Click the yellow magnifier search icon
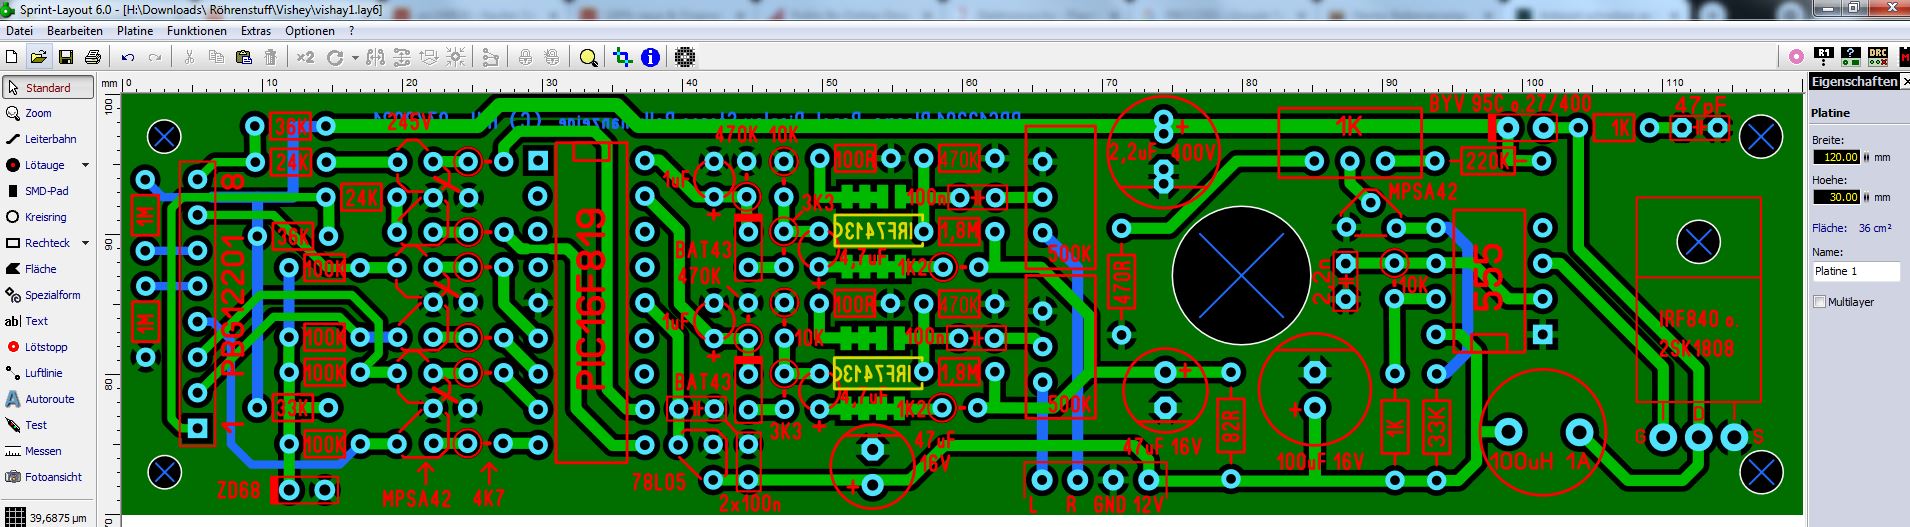Screen dimensions: 1910x527 [588, 57]
